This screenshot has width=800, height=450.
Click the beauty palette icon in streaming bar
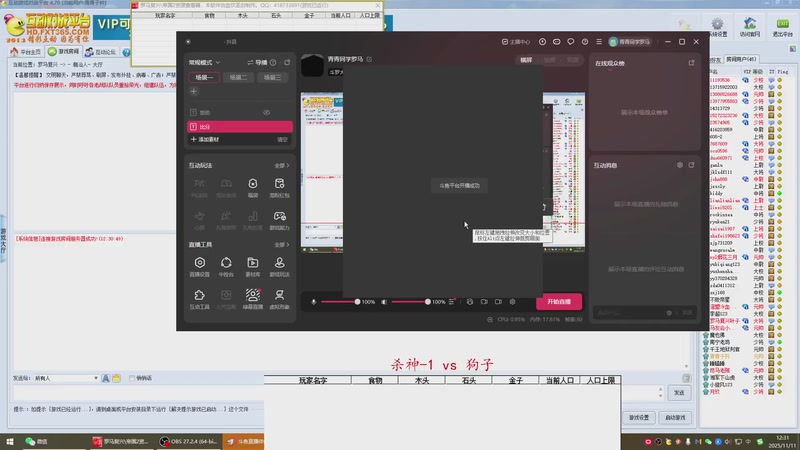pyautogui.click(x=470, y=302)
